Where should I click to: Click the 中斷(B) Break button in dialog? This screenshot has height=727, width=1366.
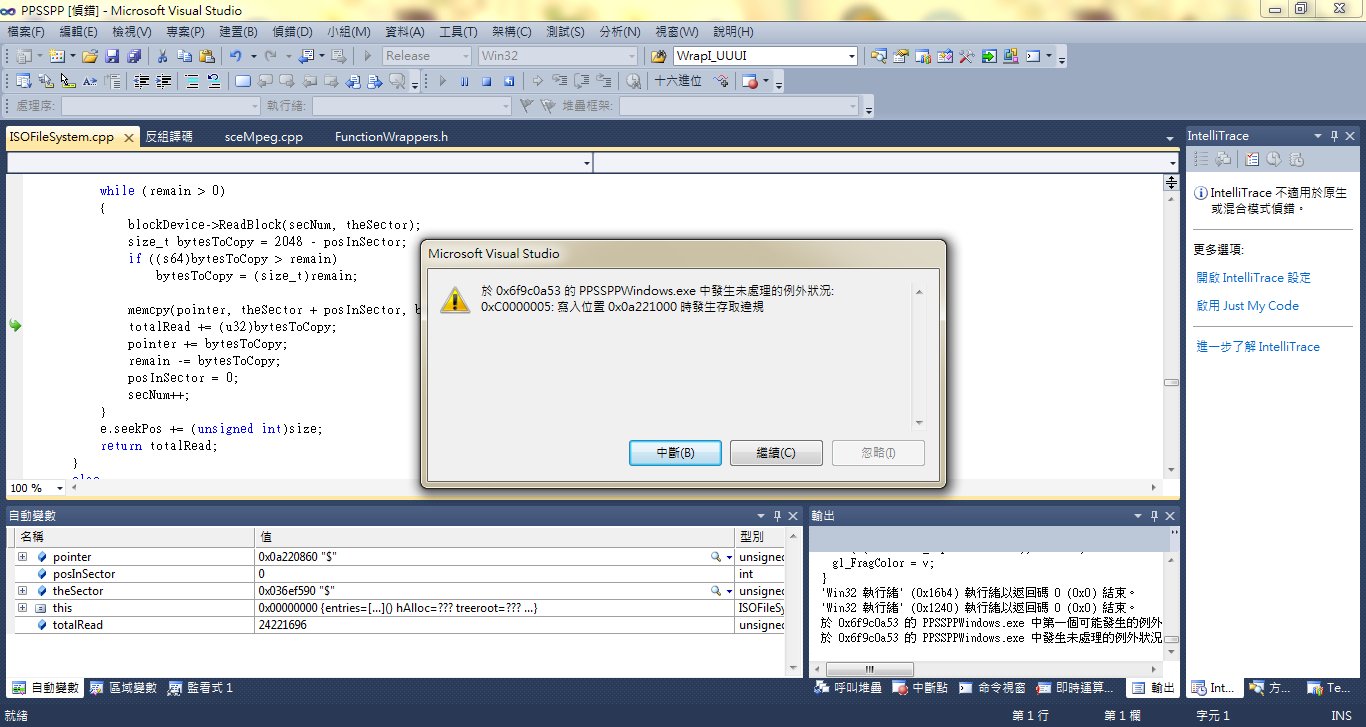(675, 453)
